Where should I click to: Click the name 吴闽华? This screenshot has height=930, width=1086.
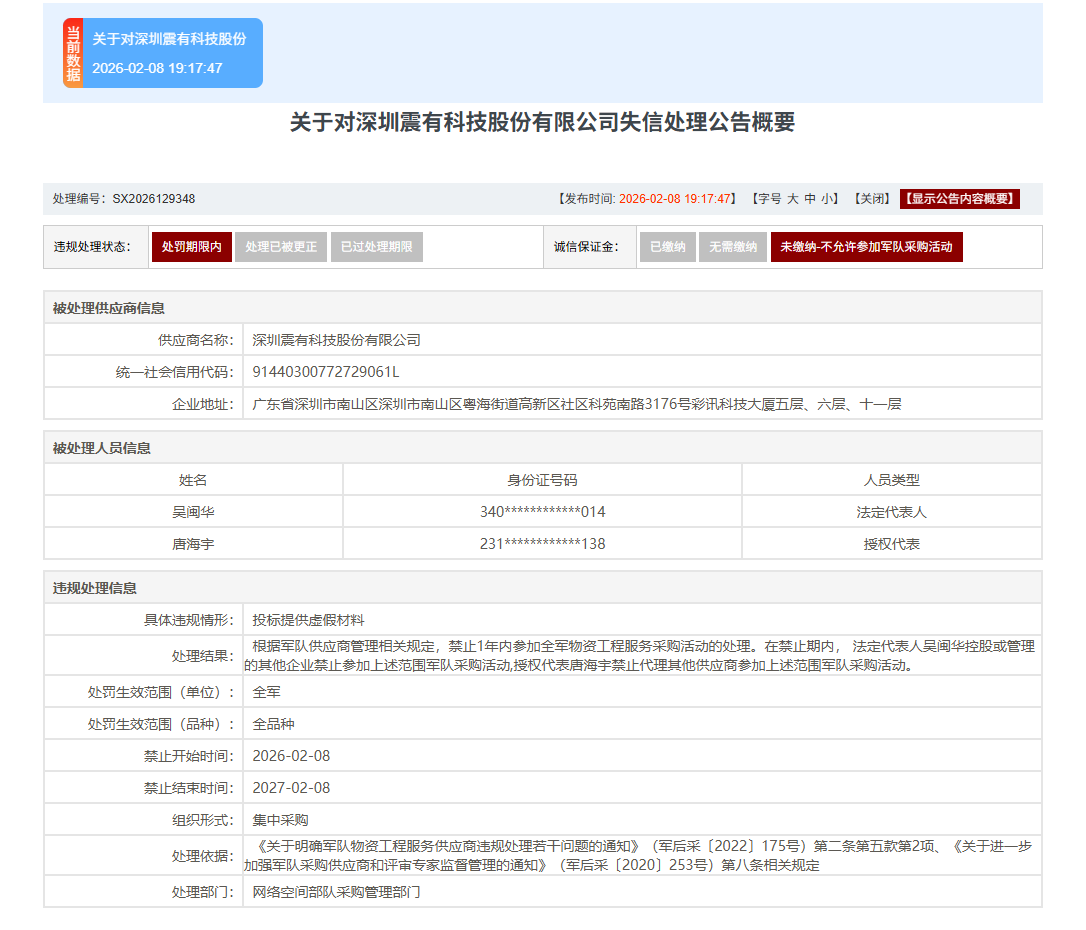193,512
